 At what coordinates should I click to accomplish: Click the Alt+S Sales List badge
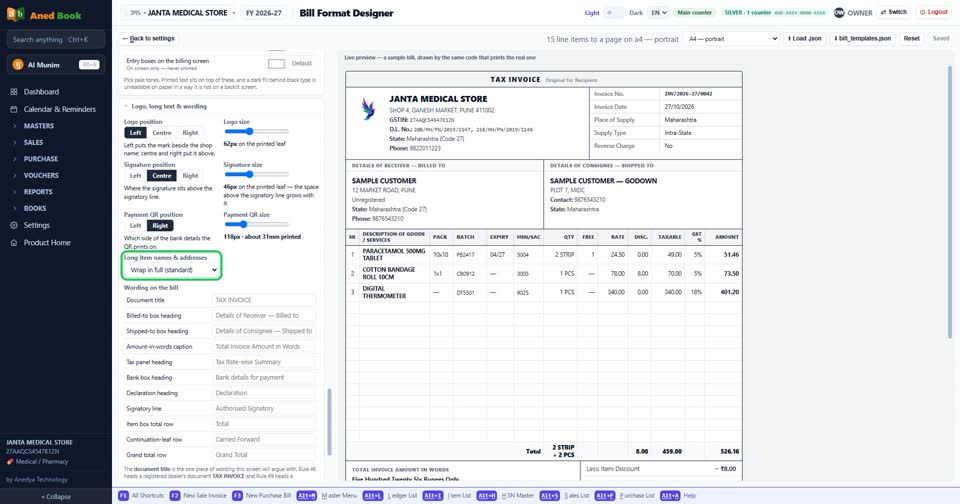point(549,495)
